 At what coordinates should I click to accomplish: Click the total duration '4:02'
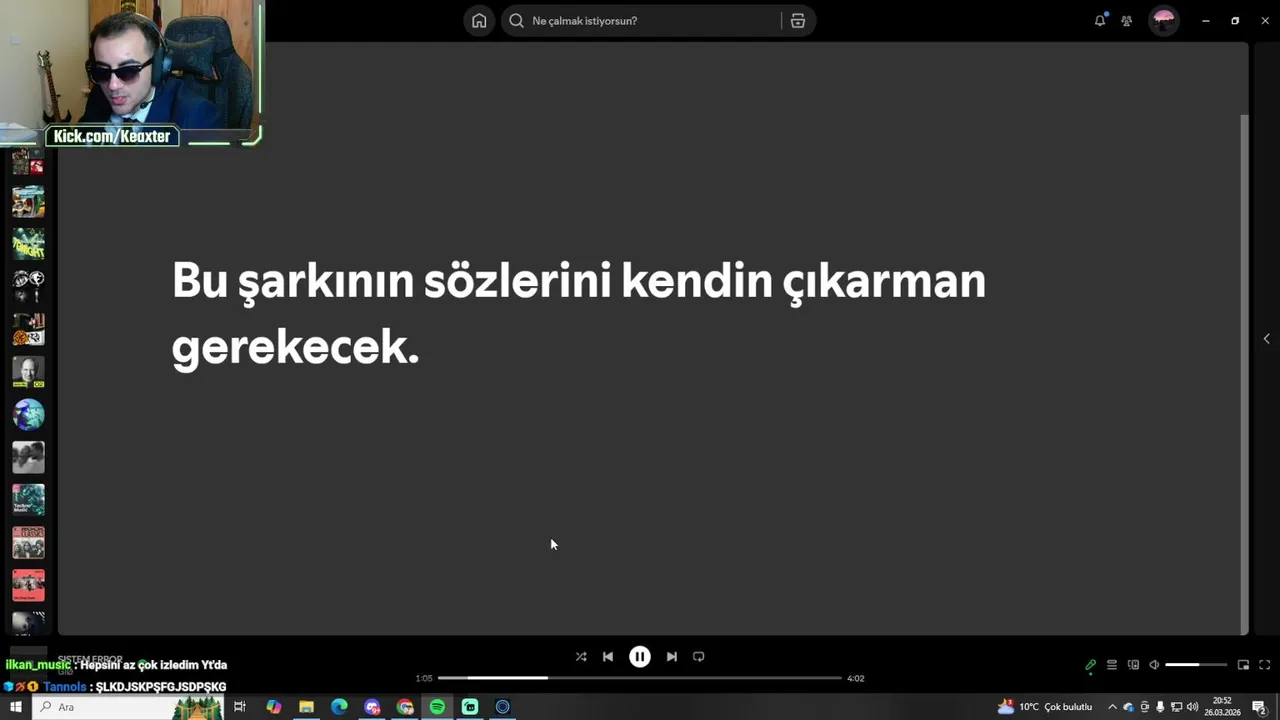856,678
